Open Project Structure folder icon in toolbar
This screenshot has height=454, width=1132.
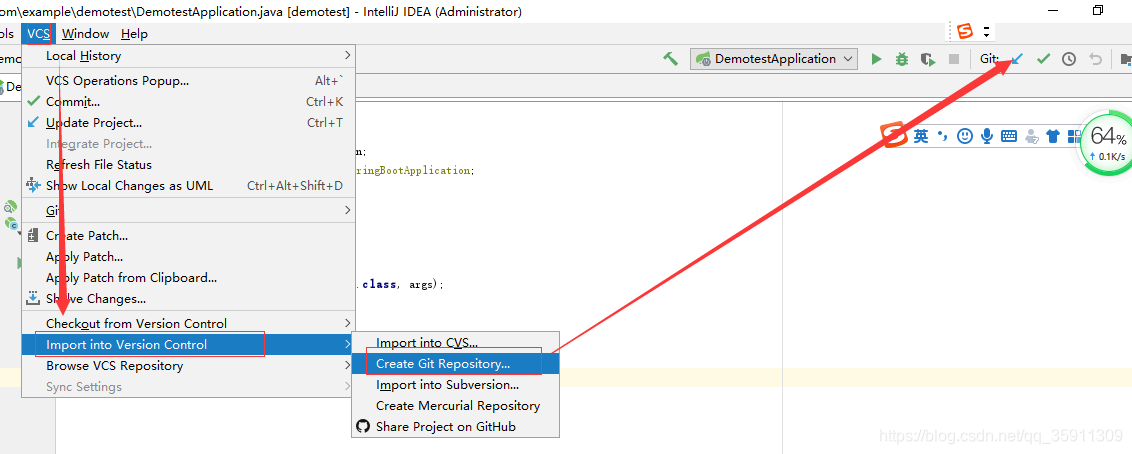click(x=1125, y=59)
